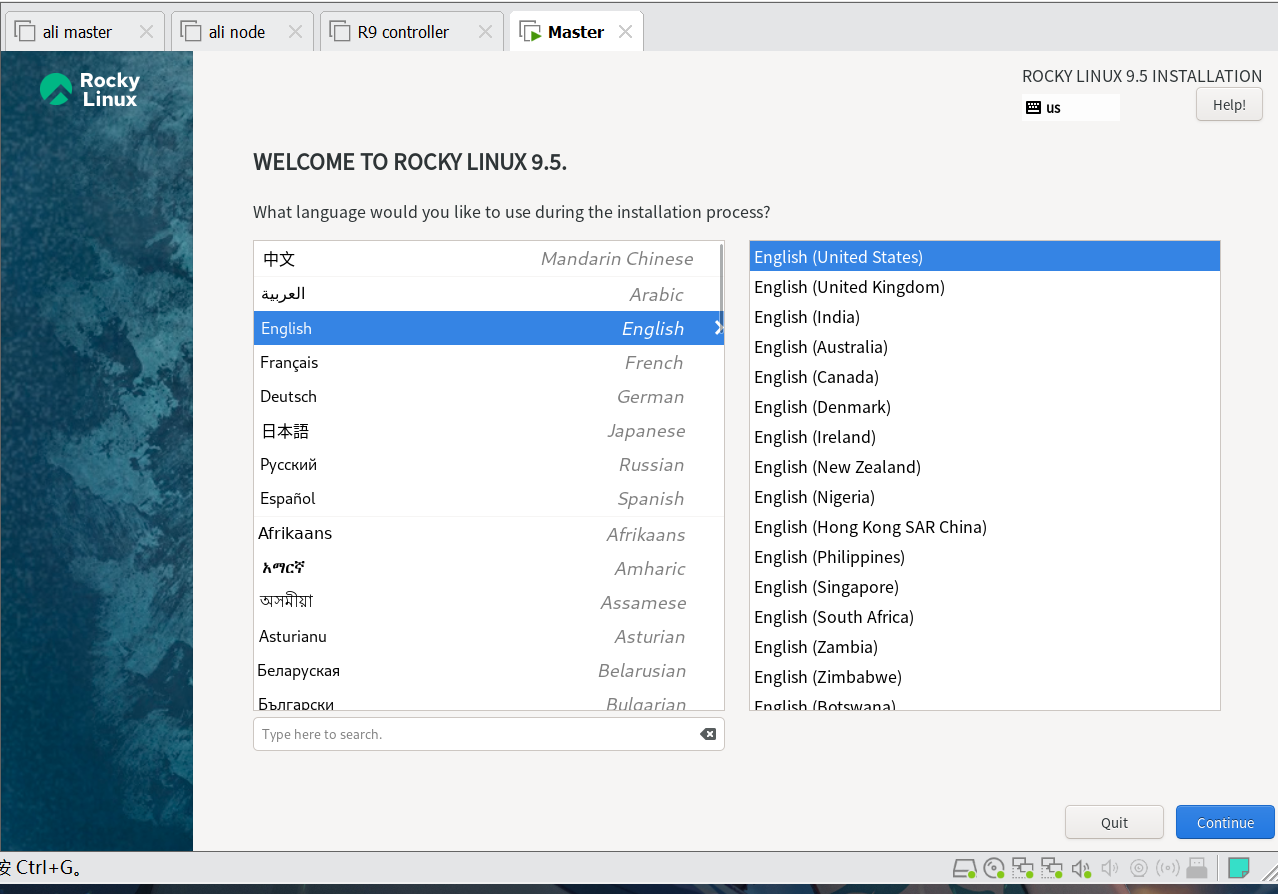Choose English (Canada) locale
Viewport: 1278px width, 894px height.
tap(985, 377)
